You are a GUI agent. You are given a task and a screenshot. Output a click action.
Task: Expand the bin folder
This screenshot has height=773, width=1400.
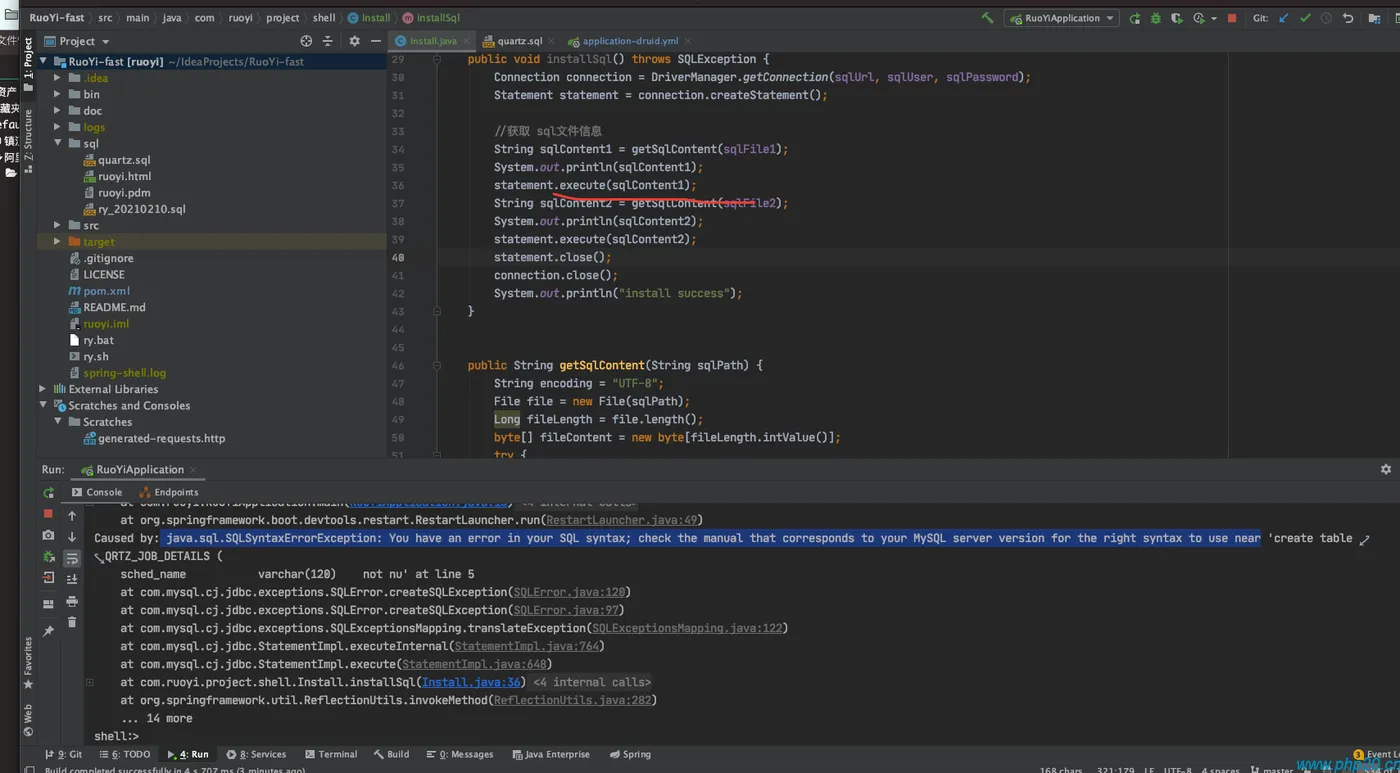(57, 94)
